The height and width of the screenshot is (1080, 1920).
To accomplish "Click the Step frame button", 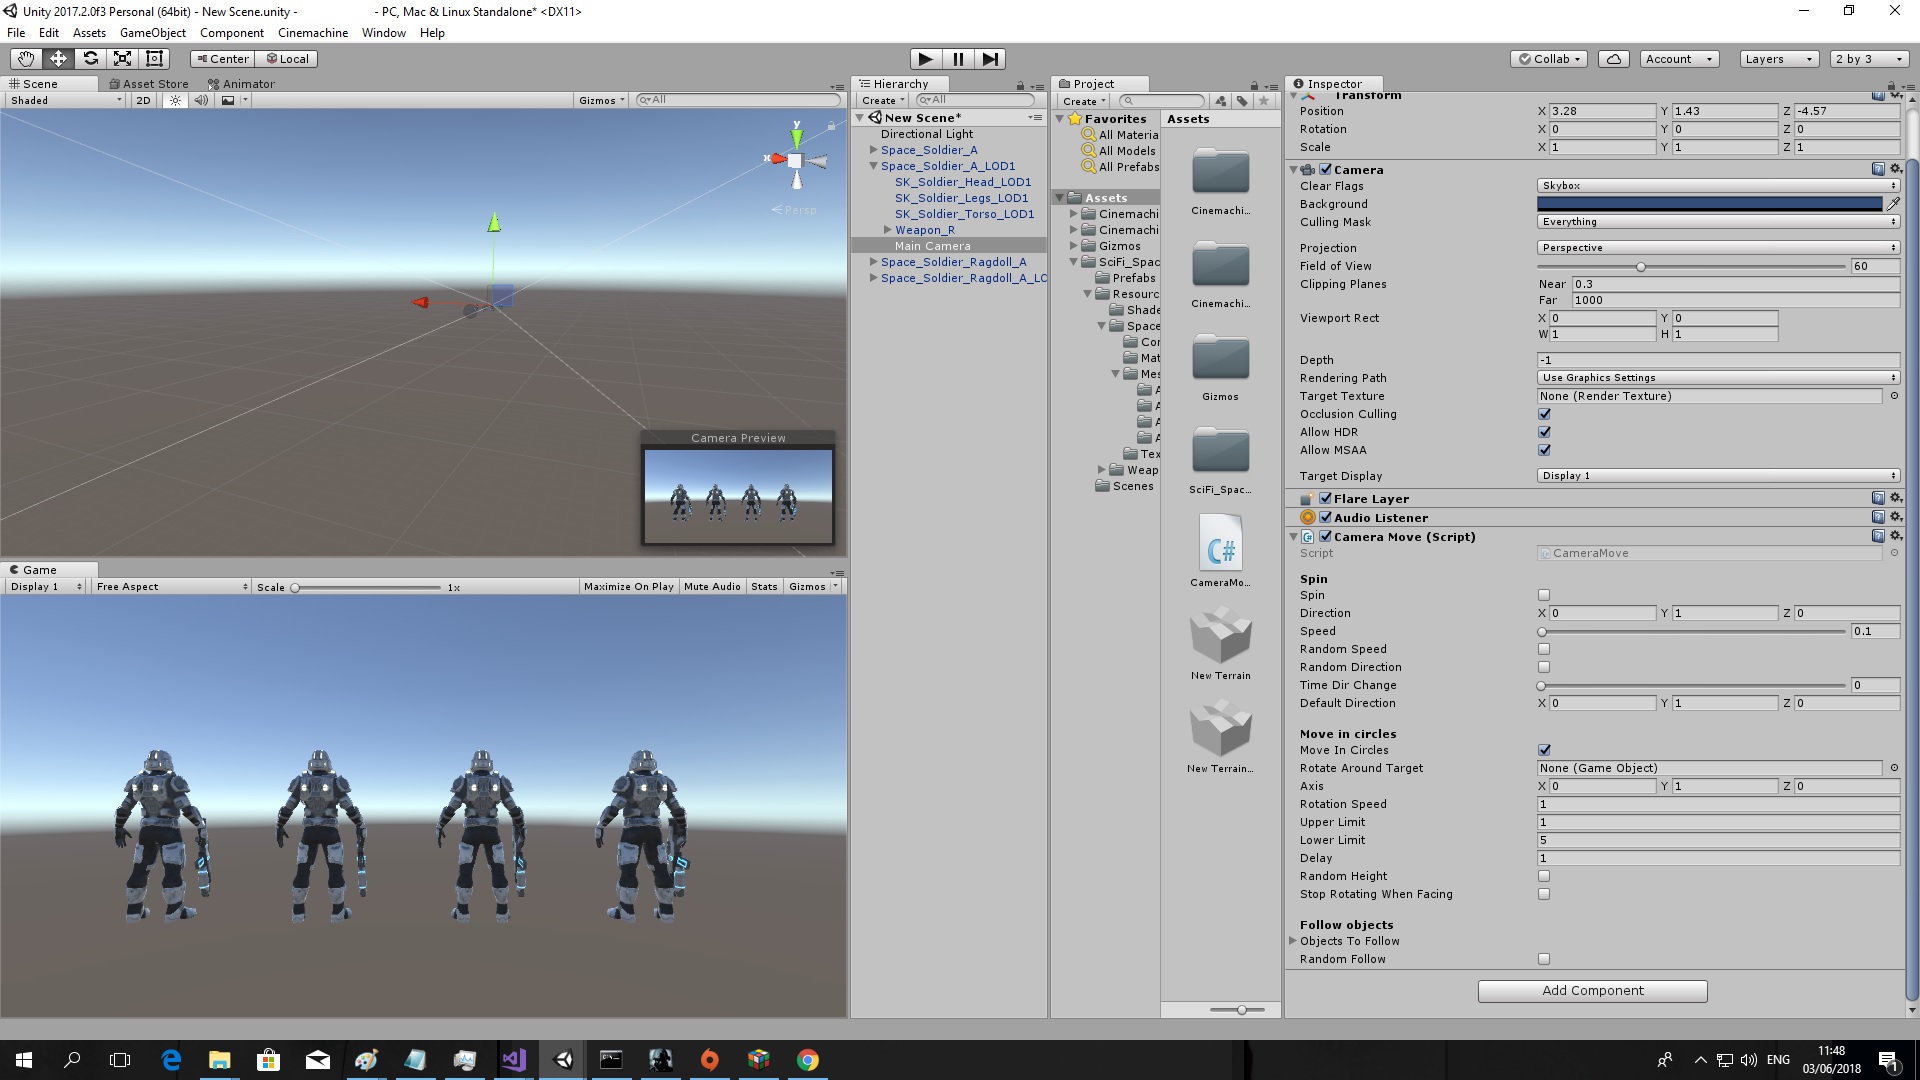I will (989, 59).
